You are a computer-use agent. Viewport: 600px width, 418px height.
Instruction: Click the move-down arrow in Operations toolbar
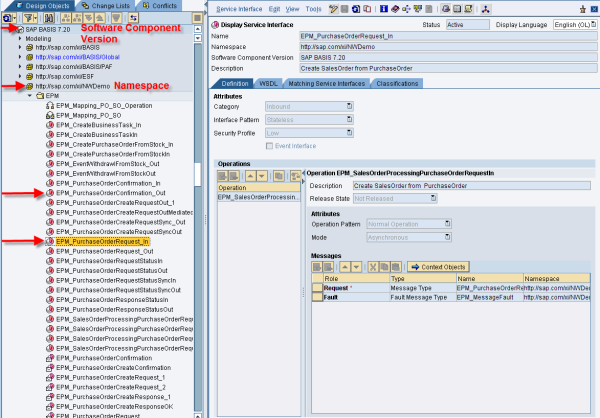(262, 176)
